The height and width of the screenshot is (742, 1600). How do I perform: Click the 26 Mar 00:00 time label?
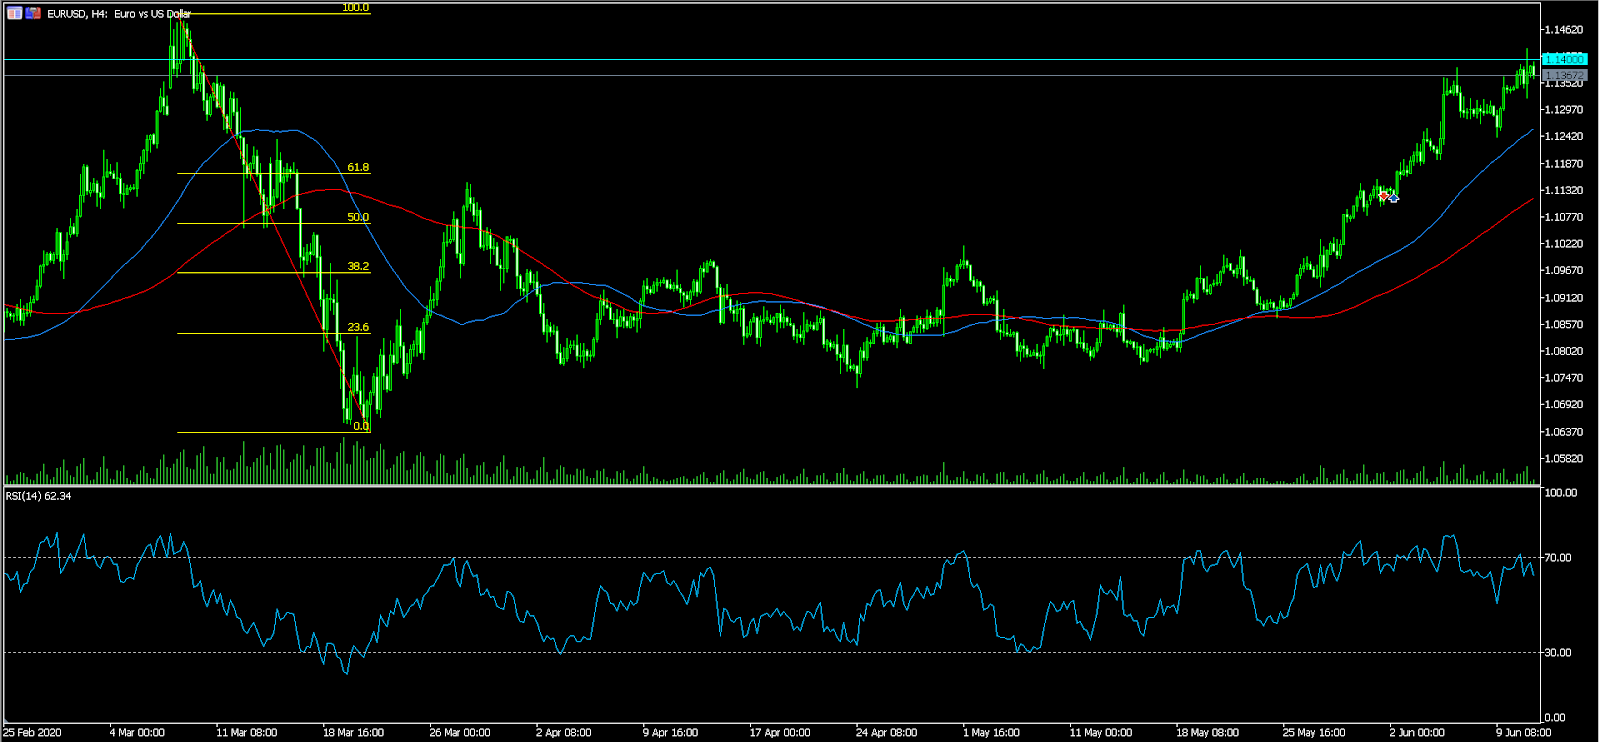460,733
